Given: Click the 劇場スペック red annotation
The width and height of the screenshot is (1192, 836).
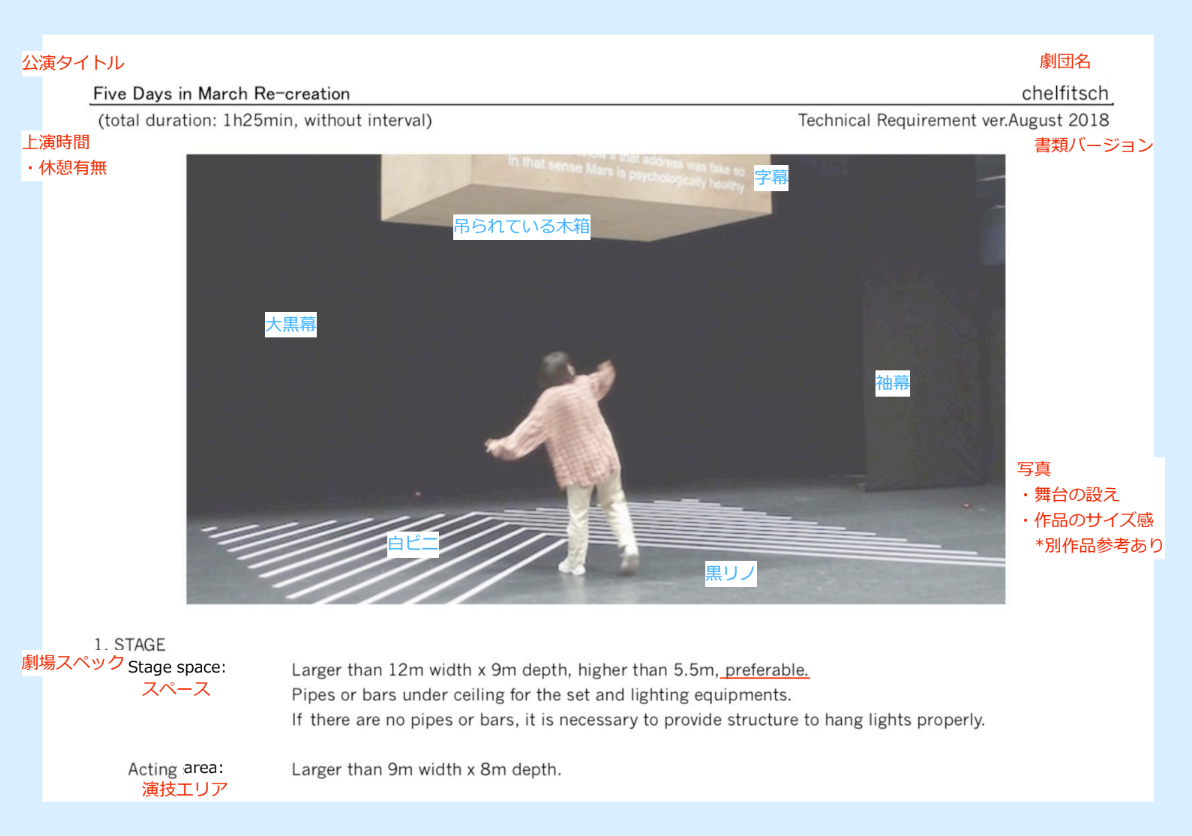Looking at the screenshot, I should pyautogui.click(x=73, y=662).
